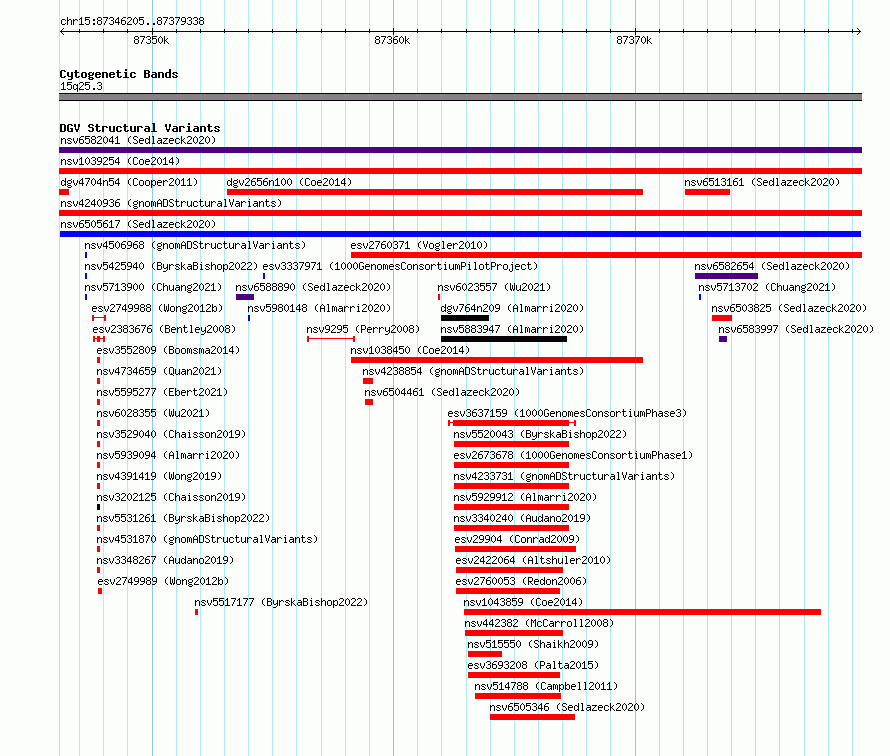Screen dimensions: 890x756
Task: Open nsv4238854 (gnomADStructuralVariants) variant
Action: [x=473, y=371]
